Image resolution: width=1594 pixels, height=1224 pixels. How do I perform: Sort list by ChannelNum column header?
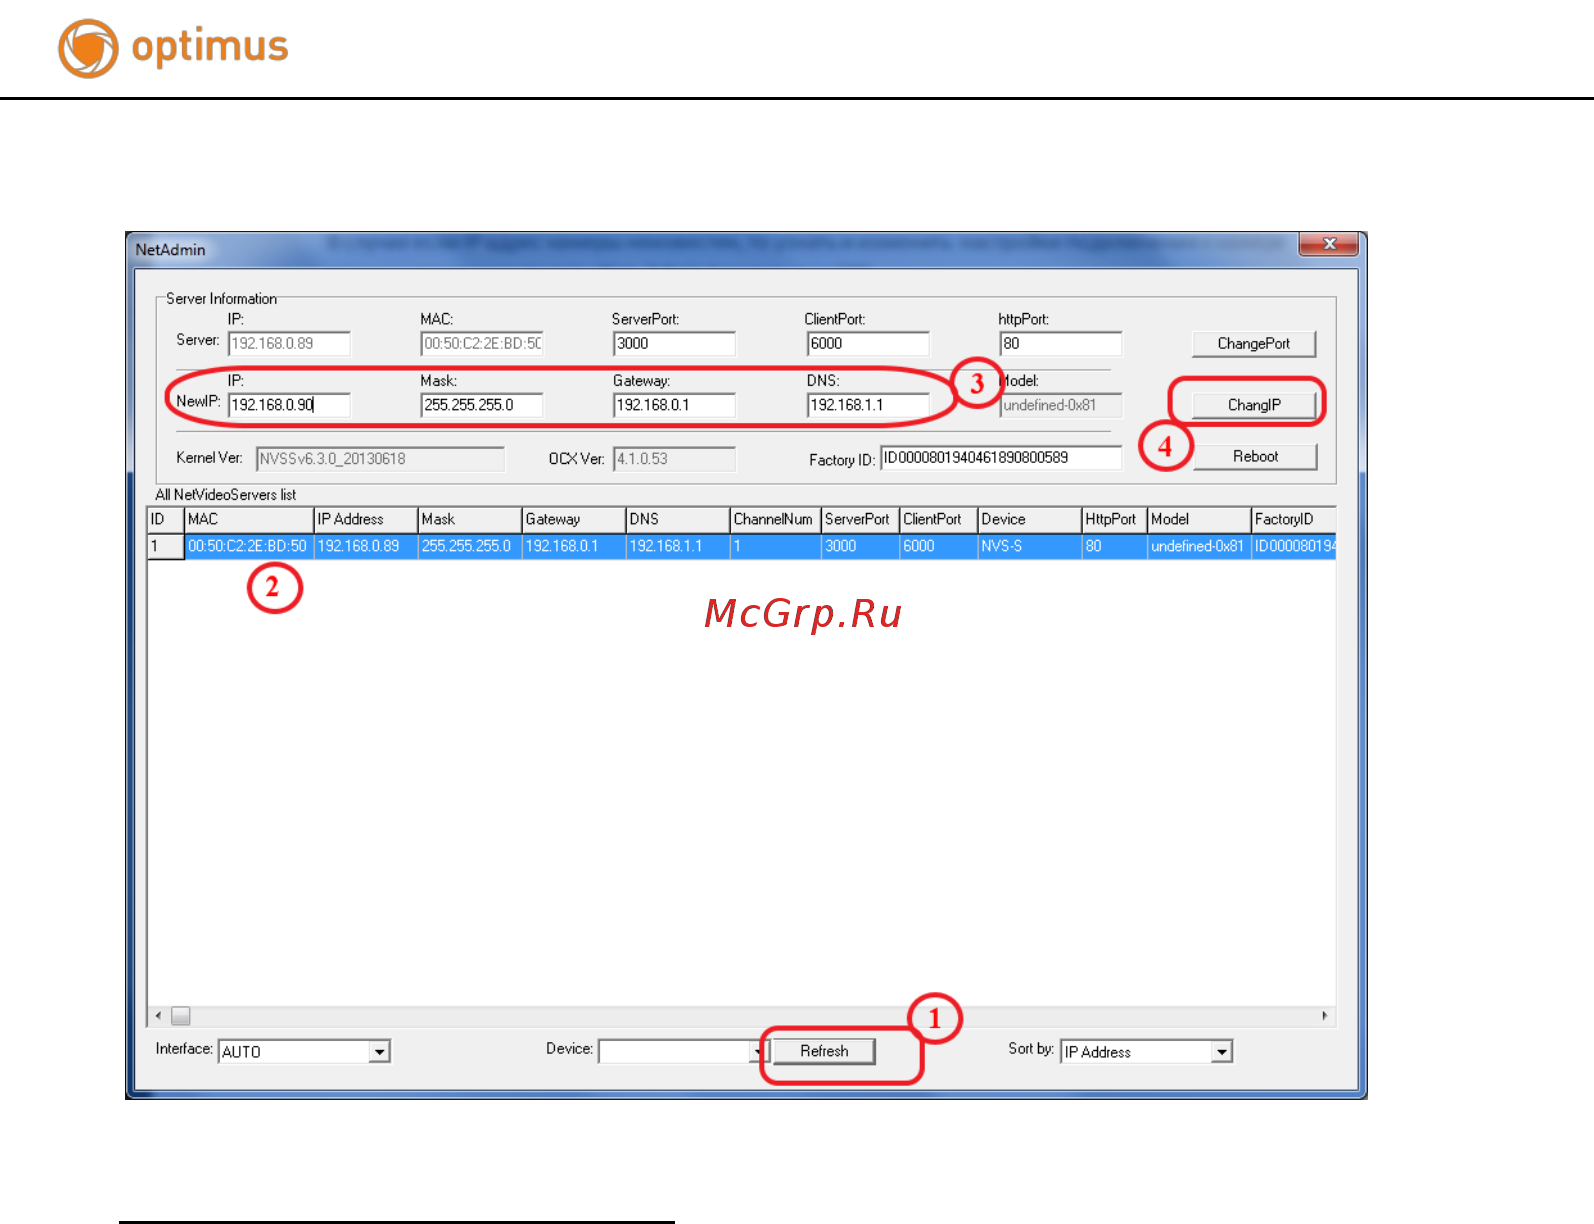775,519
